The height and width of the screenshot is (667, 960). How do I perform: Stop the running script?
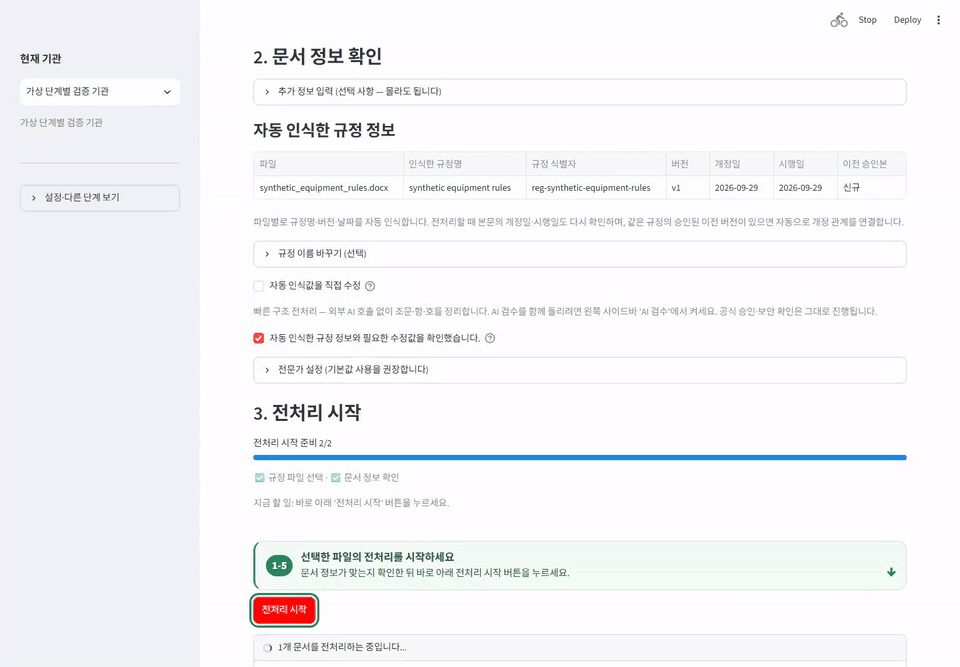point(867,20)
